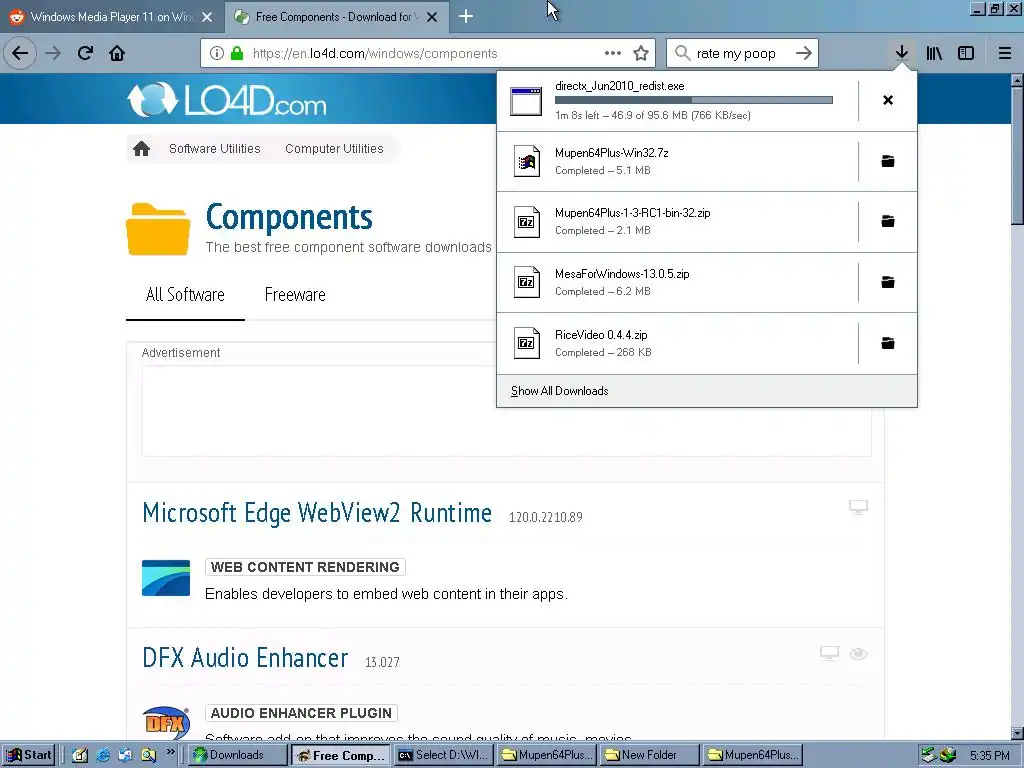1024x768 pixels.
Task: Click the directx download progress bar
Action: click(694, 100)
